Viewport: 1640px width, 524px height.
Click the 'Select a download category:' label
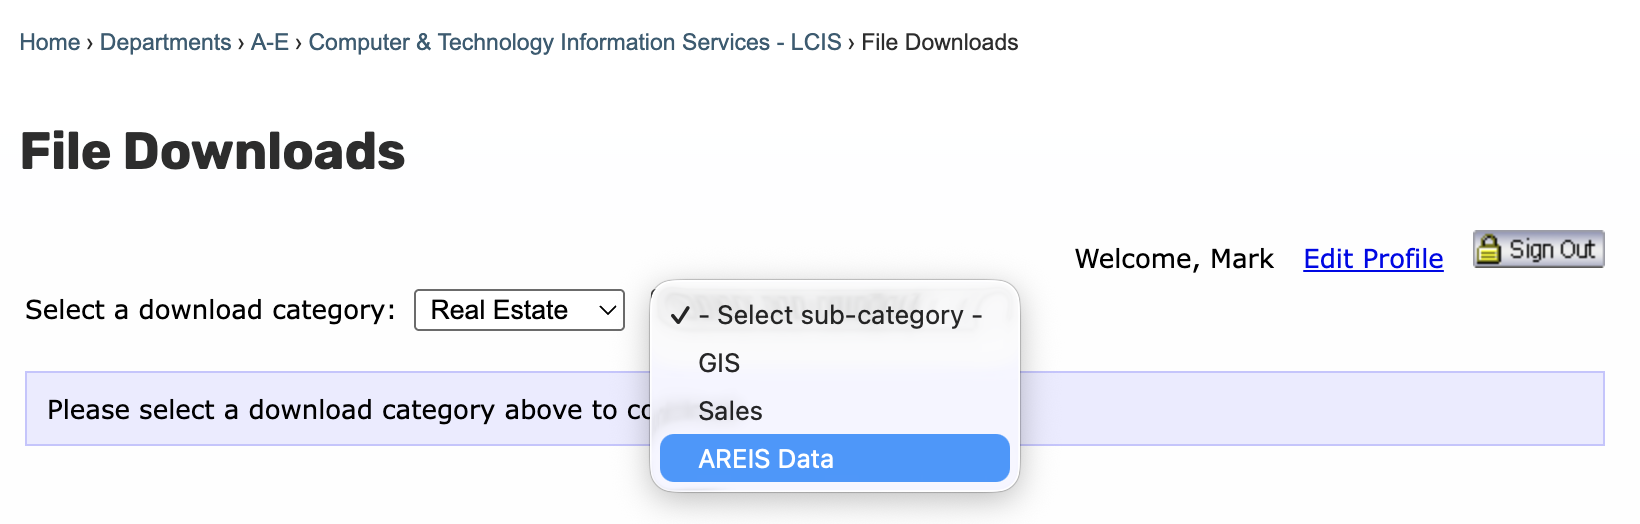click(210, 311)
